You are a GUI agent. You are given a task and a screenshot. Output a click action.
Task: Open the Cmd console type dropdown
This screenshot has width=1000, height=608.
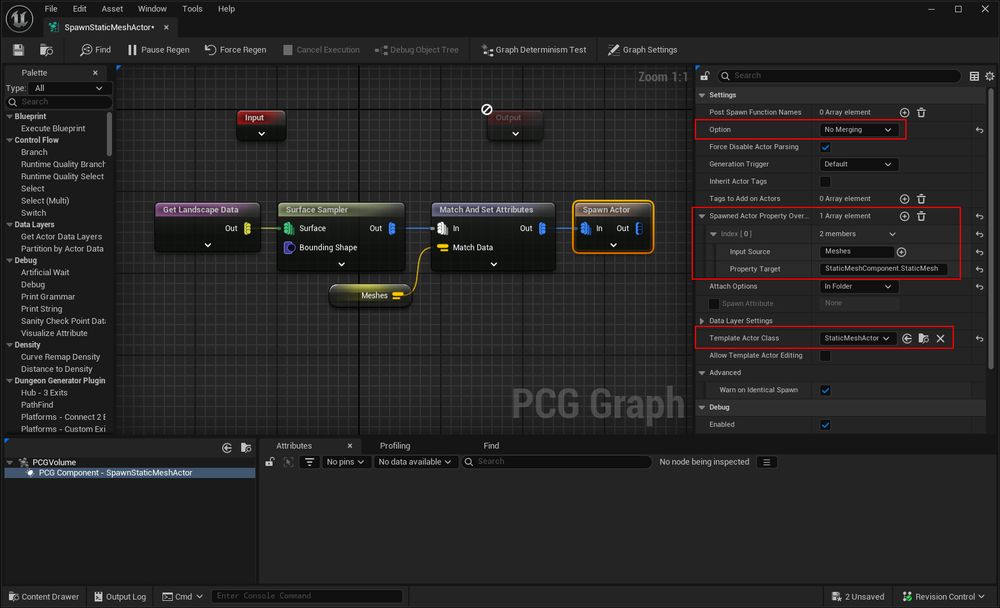pyautogui.click(x=182, y=597)
